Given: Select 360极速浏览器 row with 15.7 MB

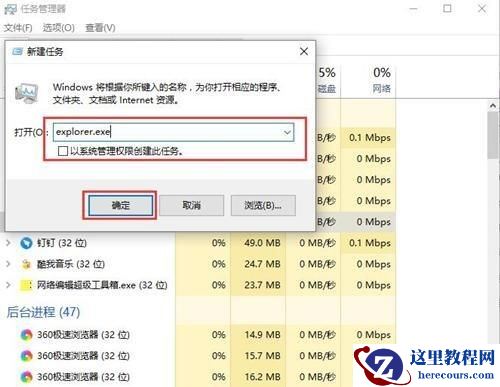Looking at the screenshot, I should point(199,356).
